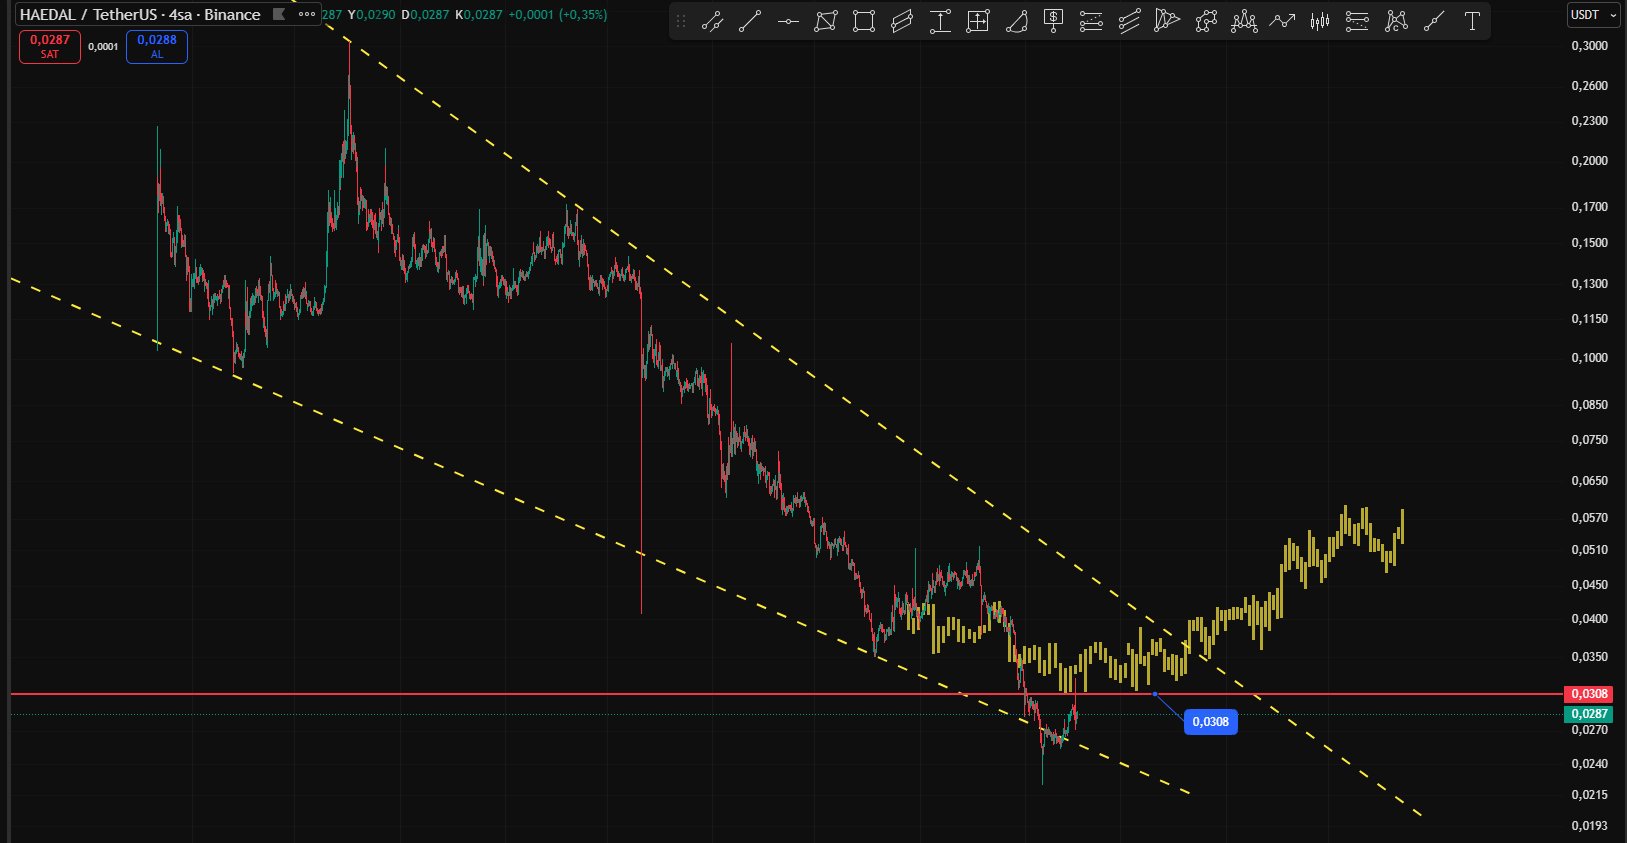The height and width of the screenshot is (843, 1627).
Task: Click the 0,2000 price axis label
Action: pyautogui.click(x=1590, y=161)
